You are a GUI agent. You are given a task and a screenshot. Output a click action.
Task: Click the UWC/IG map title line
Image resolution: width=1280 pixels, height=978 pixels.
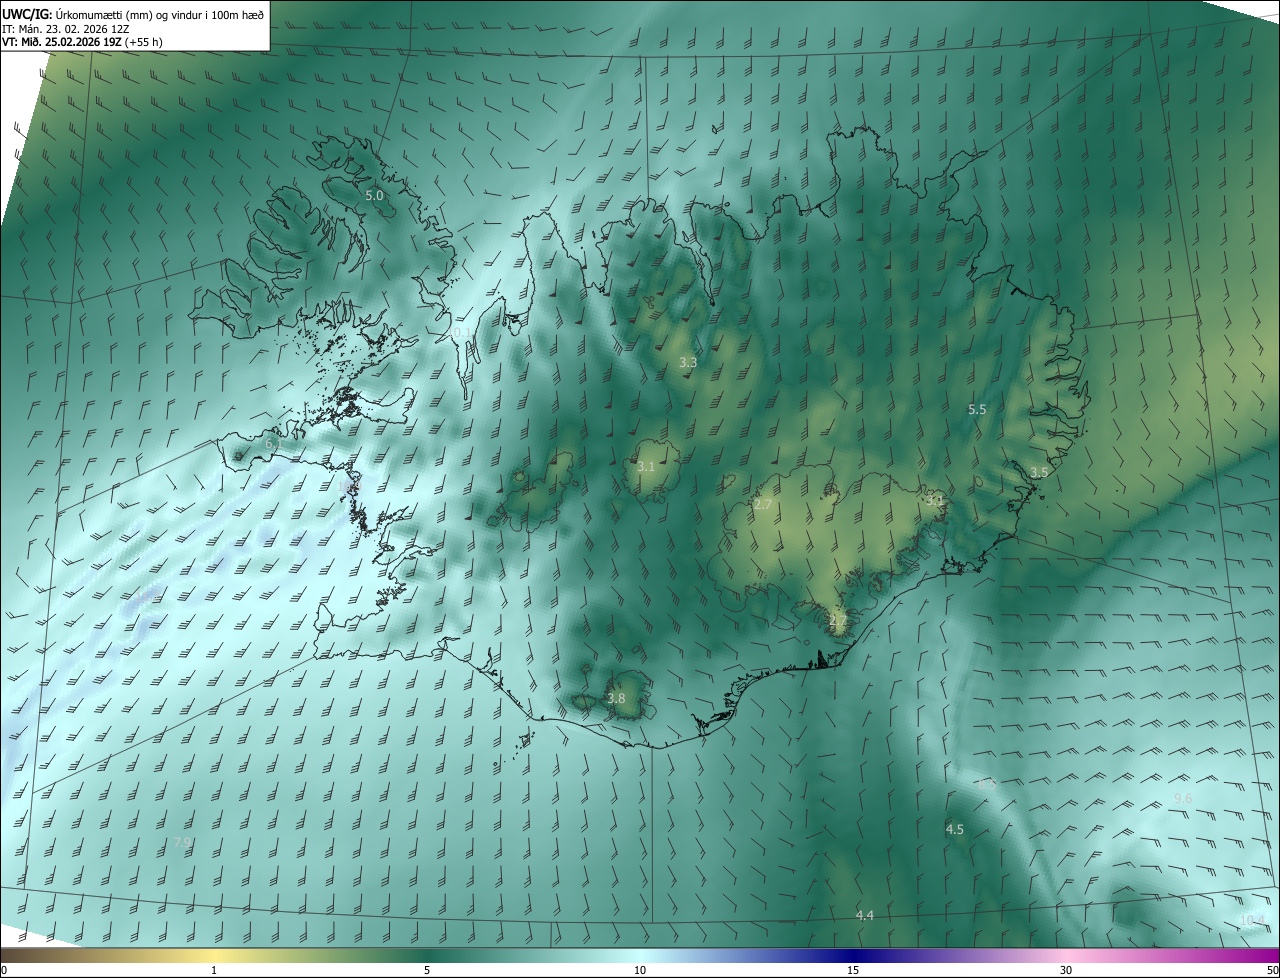click(133, 14)
